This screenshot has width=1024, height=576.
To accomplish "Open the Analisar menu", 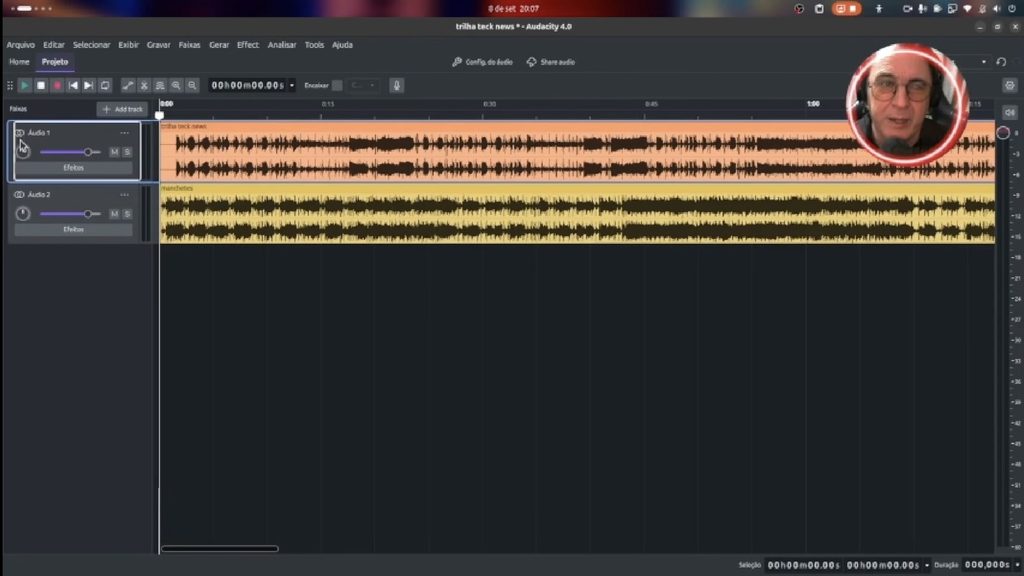I will (x=282, y=45).
